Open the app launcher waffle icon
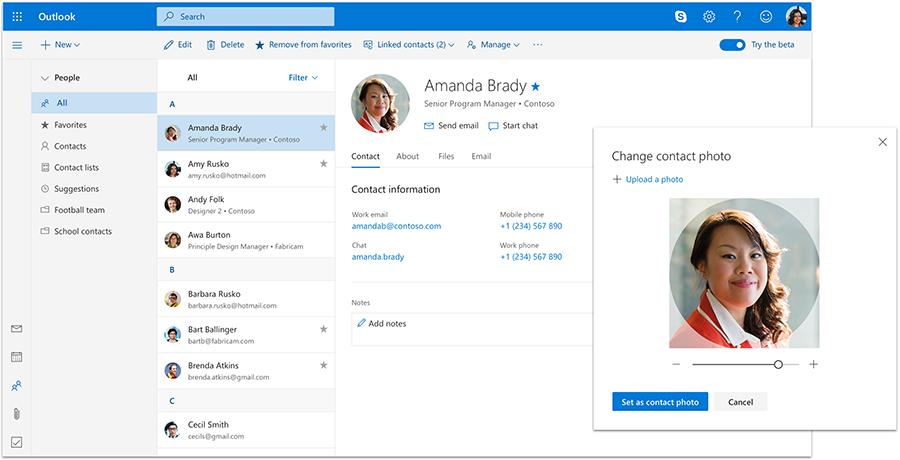The image size is (900, 460). pos(17,17)
